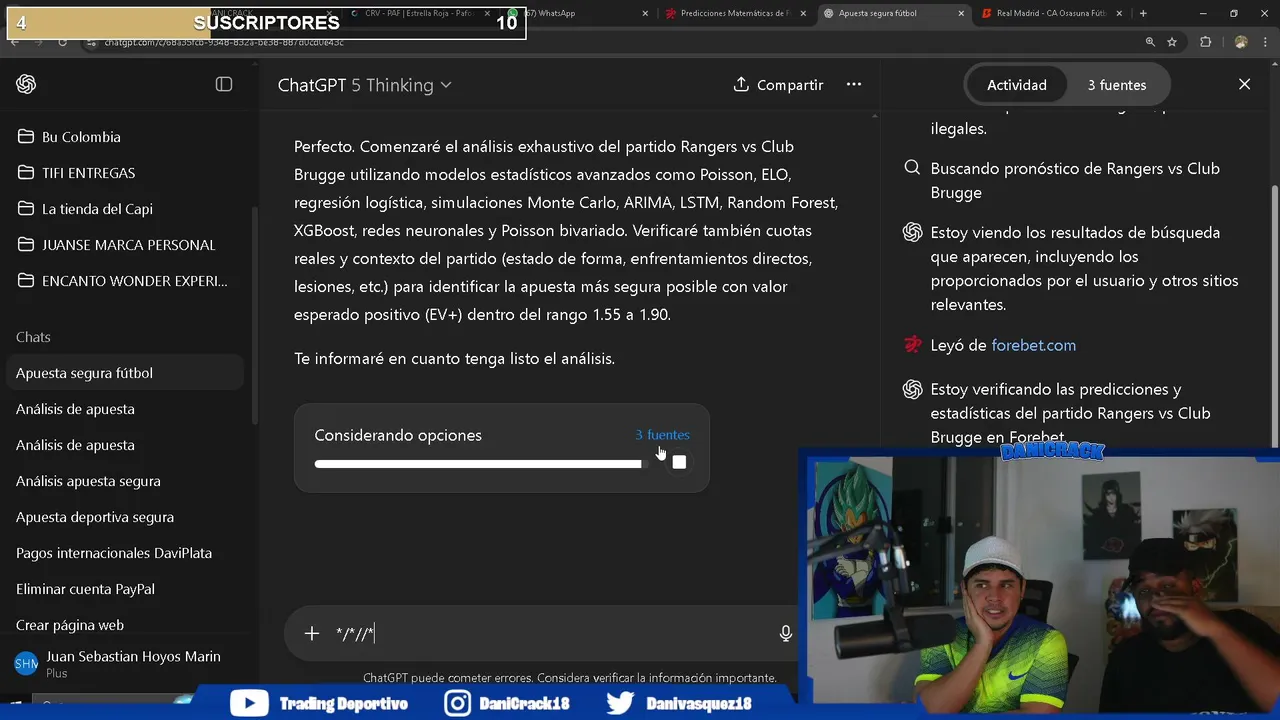
Task: Click the forebet red icon beside Leyó de
Action: point(912,345)
